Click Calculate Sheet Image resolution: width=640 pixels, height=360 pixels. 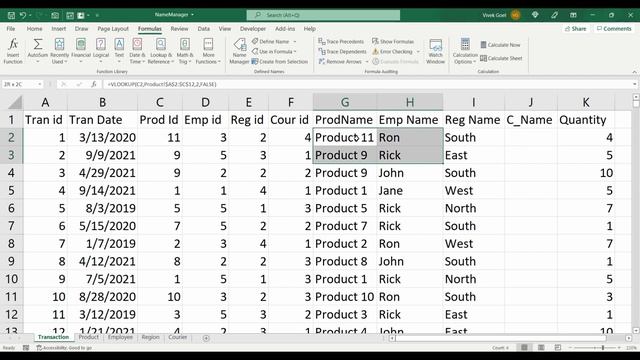[501, 58]
